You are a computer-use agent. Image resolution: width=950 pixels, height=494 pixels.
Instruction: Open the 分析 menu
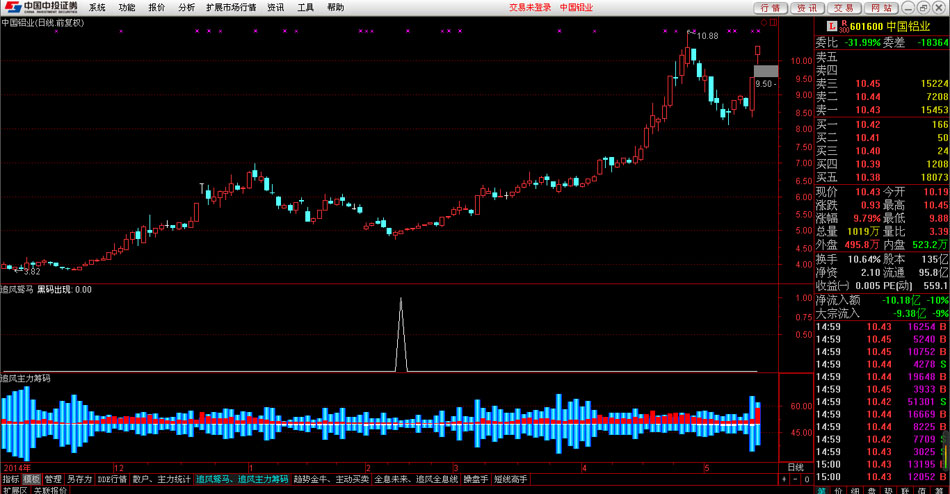tap(186, 7)
